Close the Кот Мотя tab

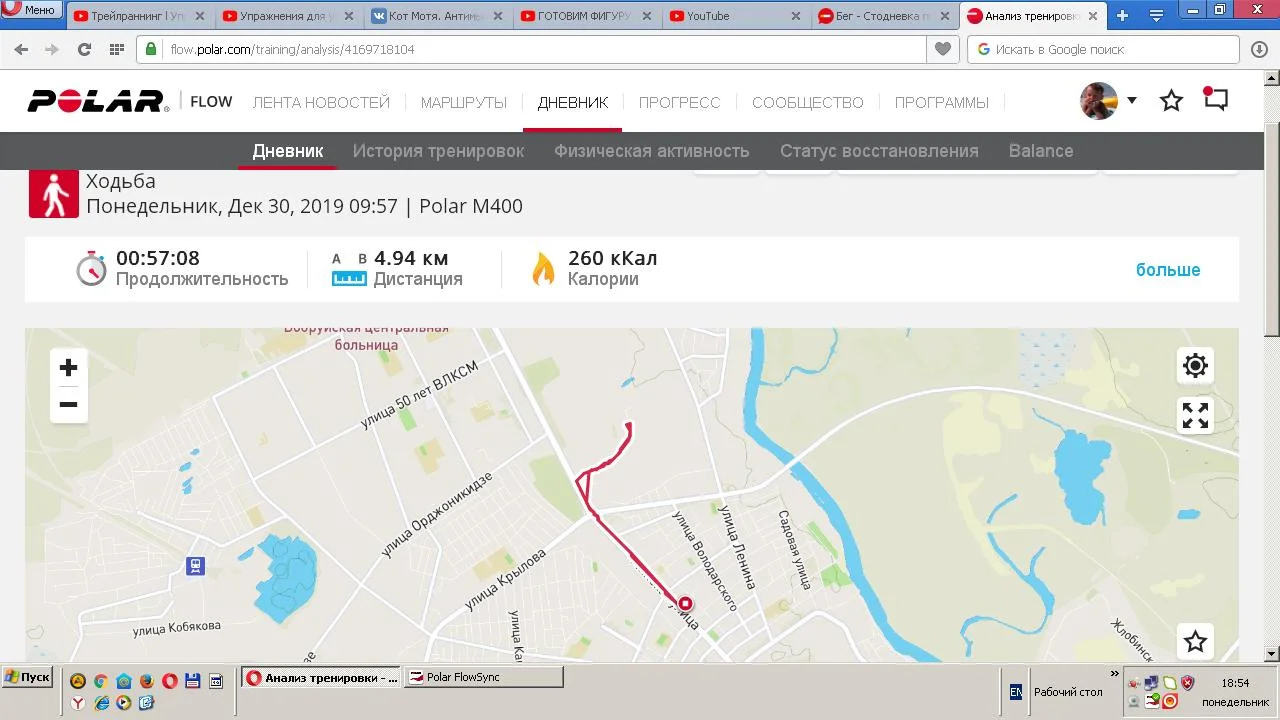pos(498,16)
